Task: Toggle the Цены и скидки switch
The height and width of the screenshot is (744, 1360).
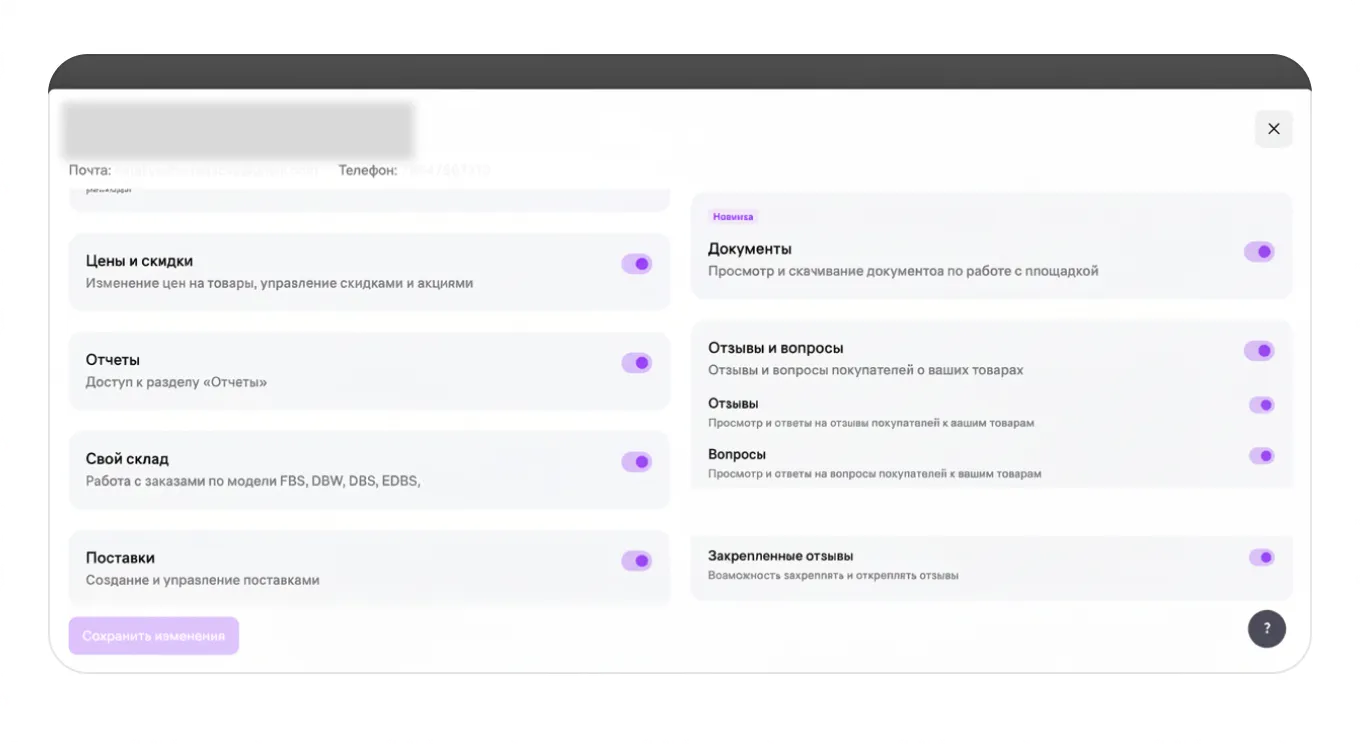Action: (x=636, y=264)
